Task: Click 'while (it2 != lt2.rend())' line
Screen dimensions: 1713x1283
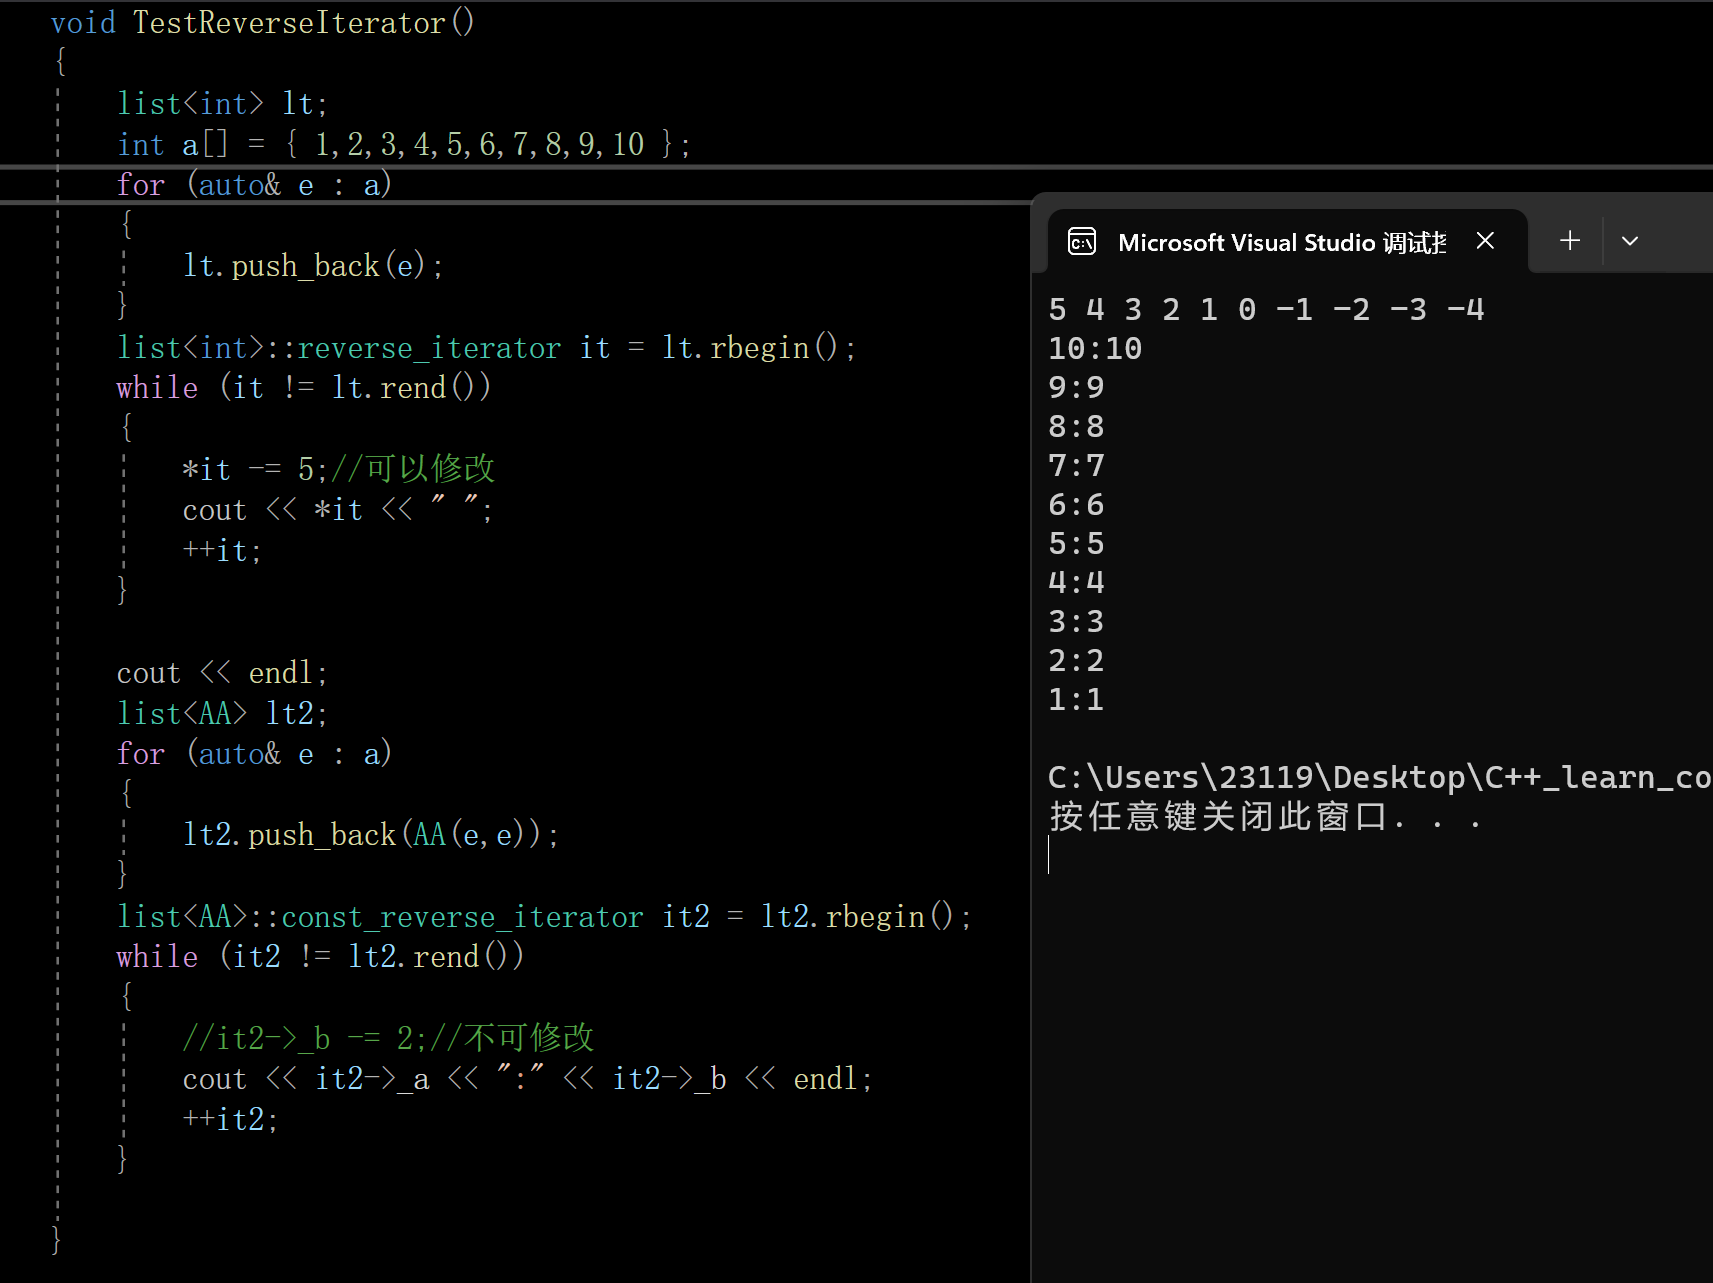Action: (320, 957)
